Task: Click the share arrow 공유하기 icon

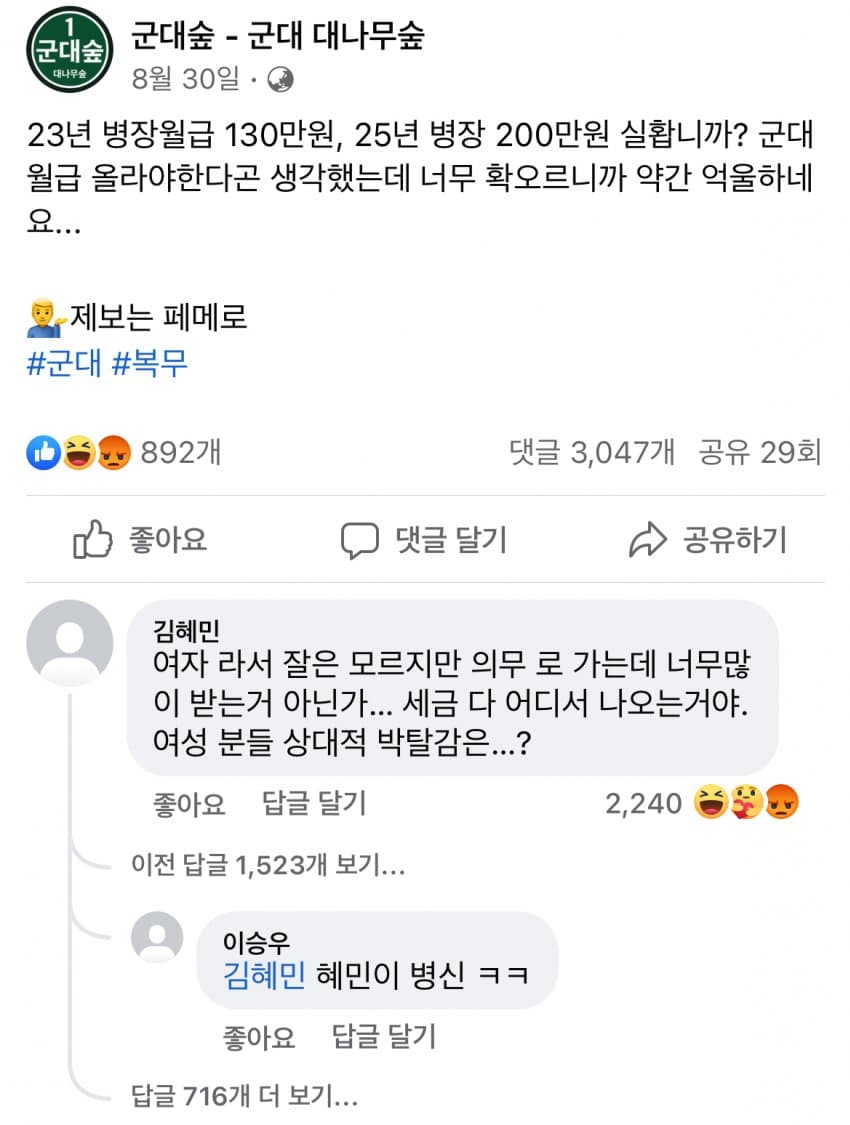Action: (x=647, y=541)
